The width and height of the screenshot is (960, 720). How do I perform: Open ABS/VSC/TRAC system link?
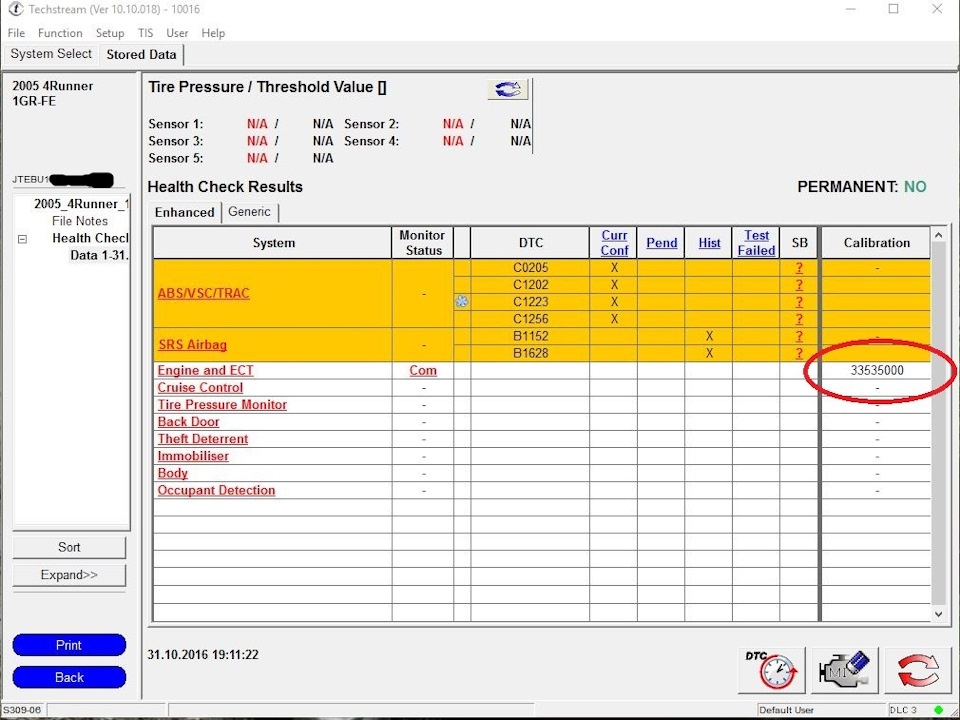(204, 293)
